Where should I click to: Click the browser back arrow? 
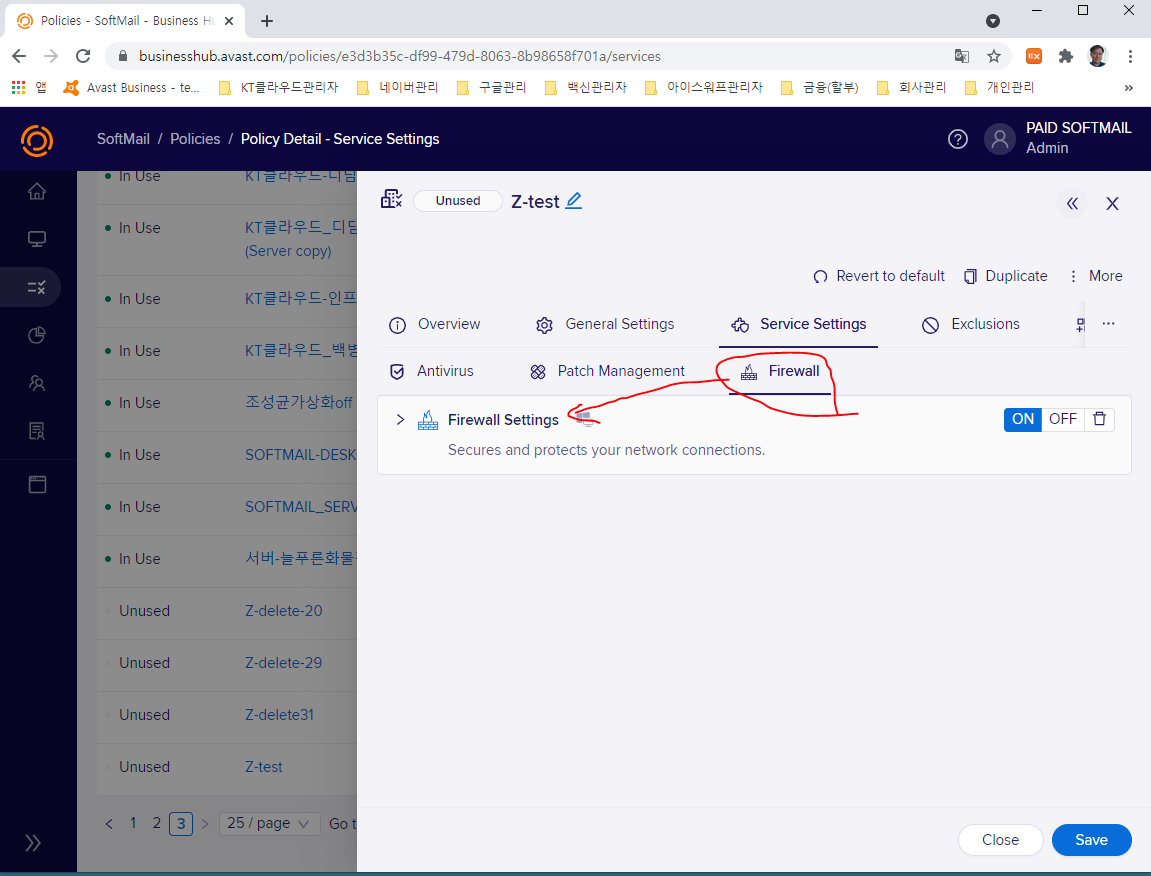19,56
